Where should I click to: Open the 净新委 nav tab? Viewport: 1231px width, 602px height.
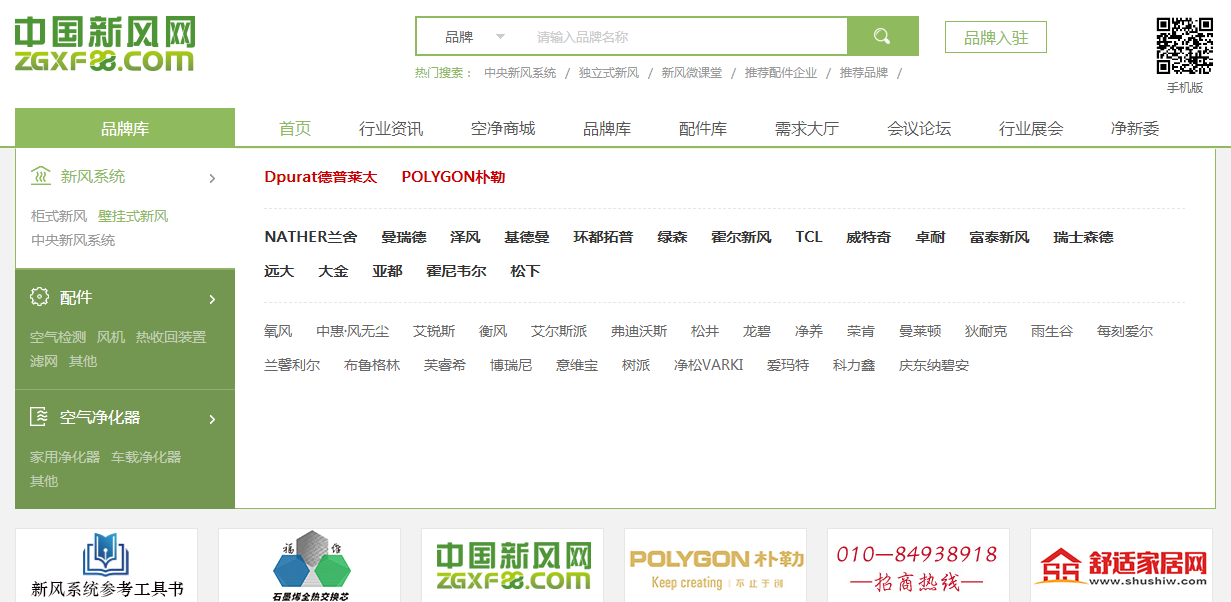[x=1135, y=128]
